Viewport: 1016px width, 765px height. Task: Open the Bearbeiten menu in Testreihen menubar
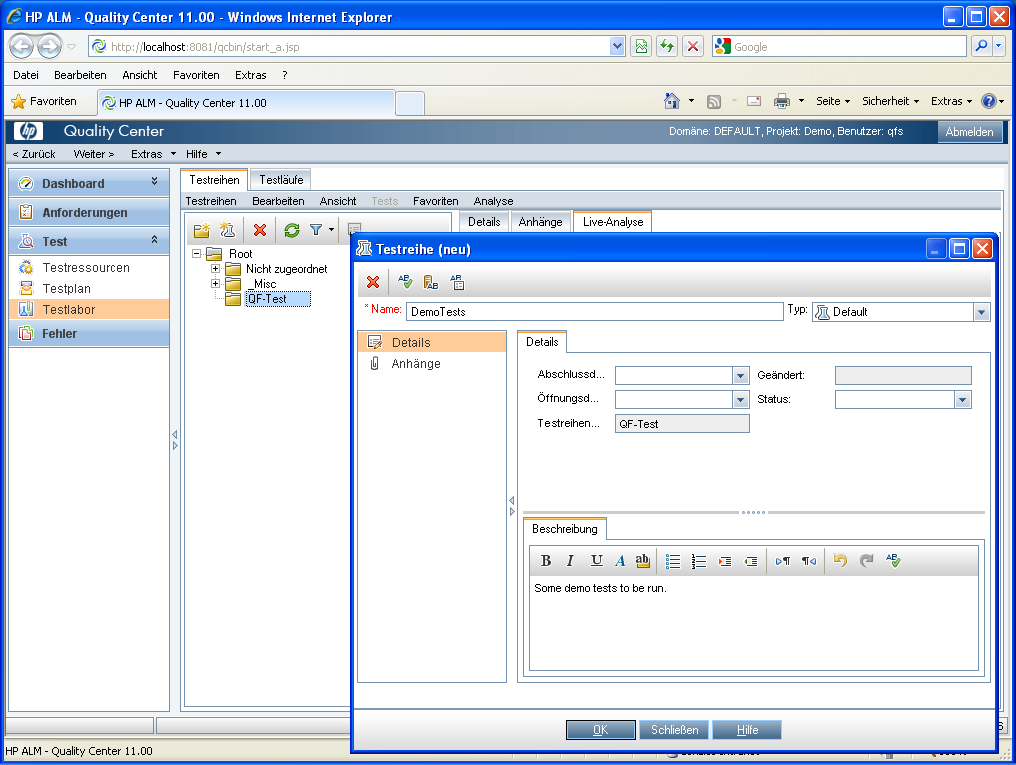coord(278,201)
